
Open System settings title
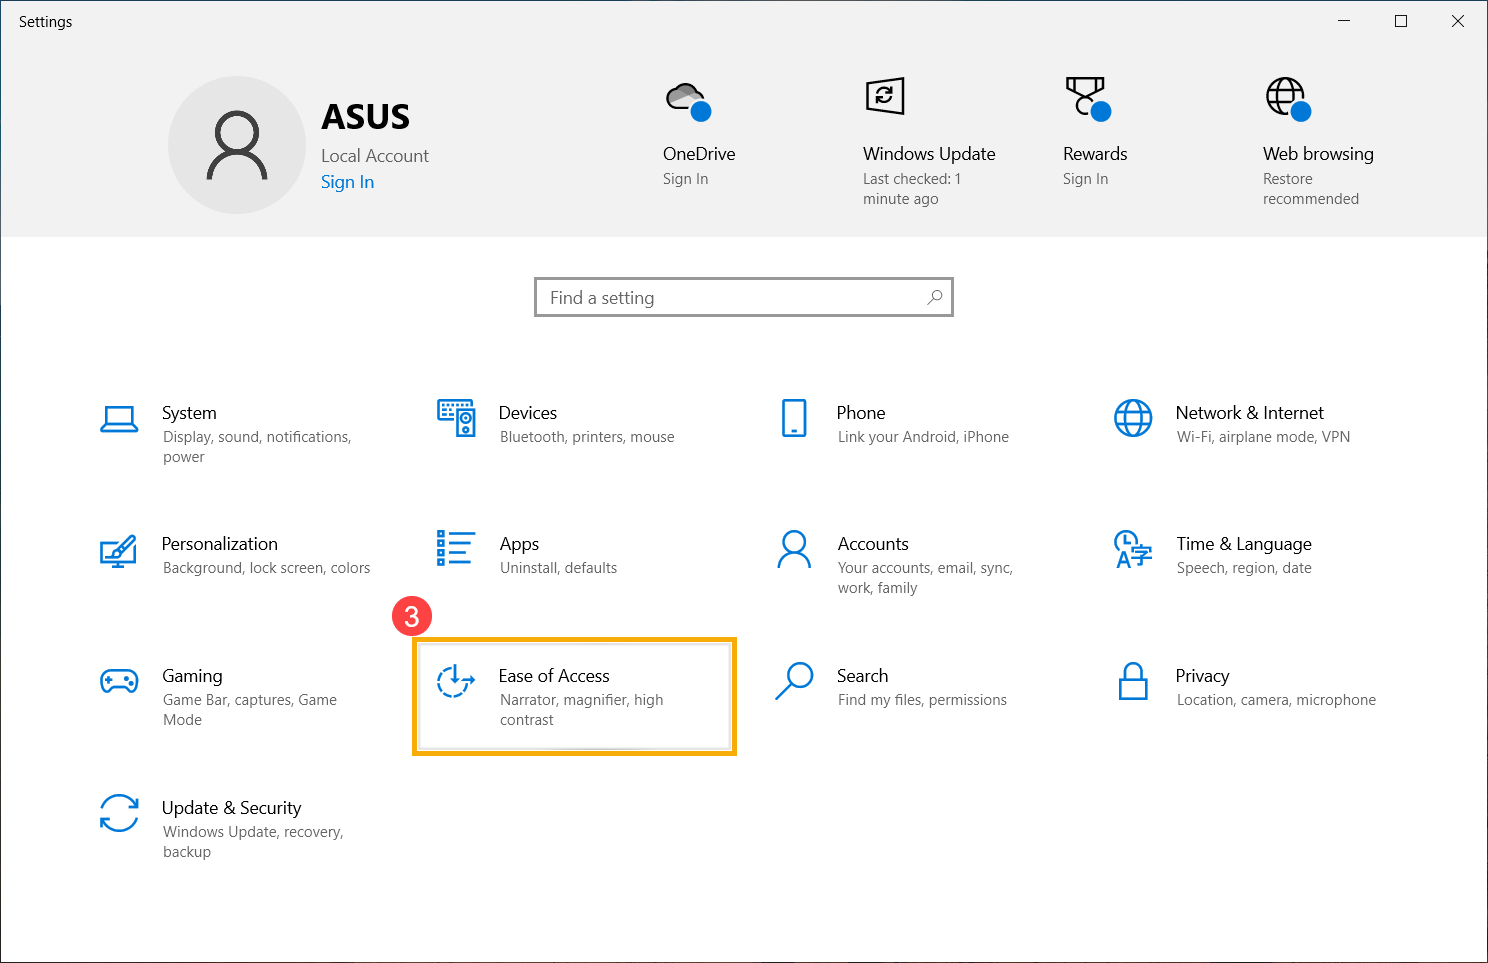tap(189, 413)
